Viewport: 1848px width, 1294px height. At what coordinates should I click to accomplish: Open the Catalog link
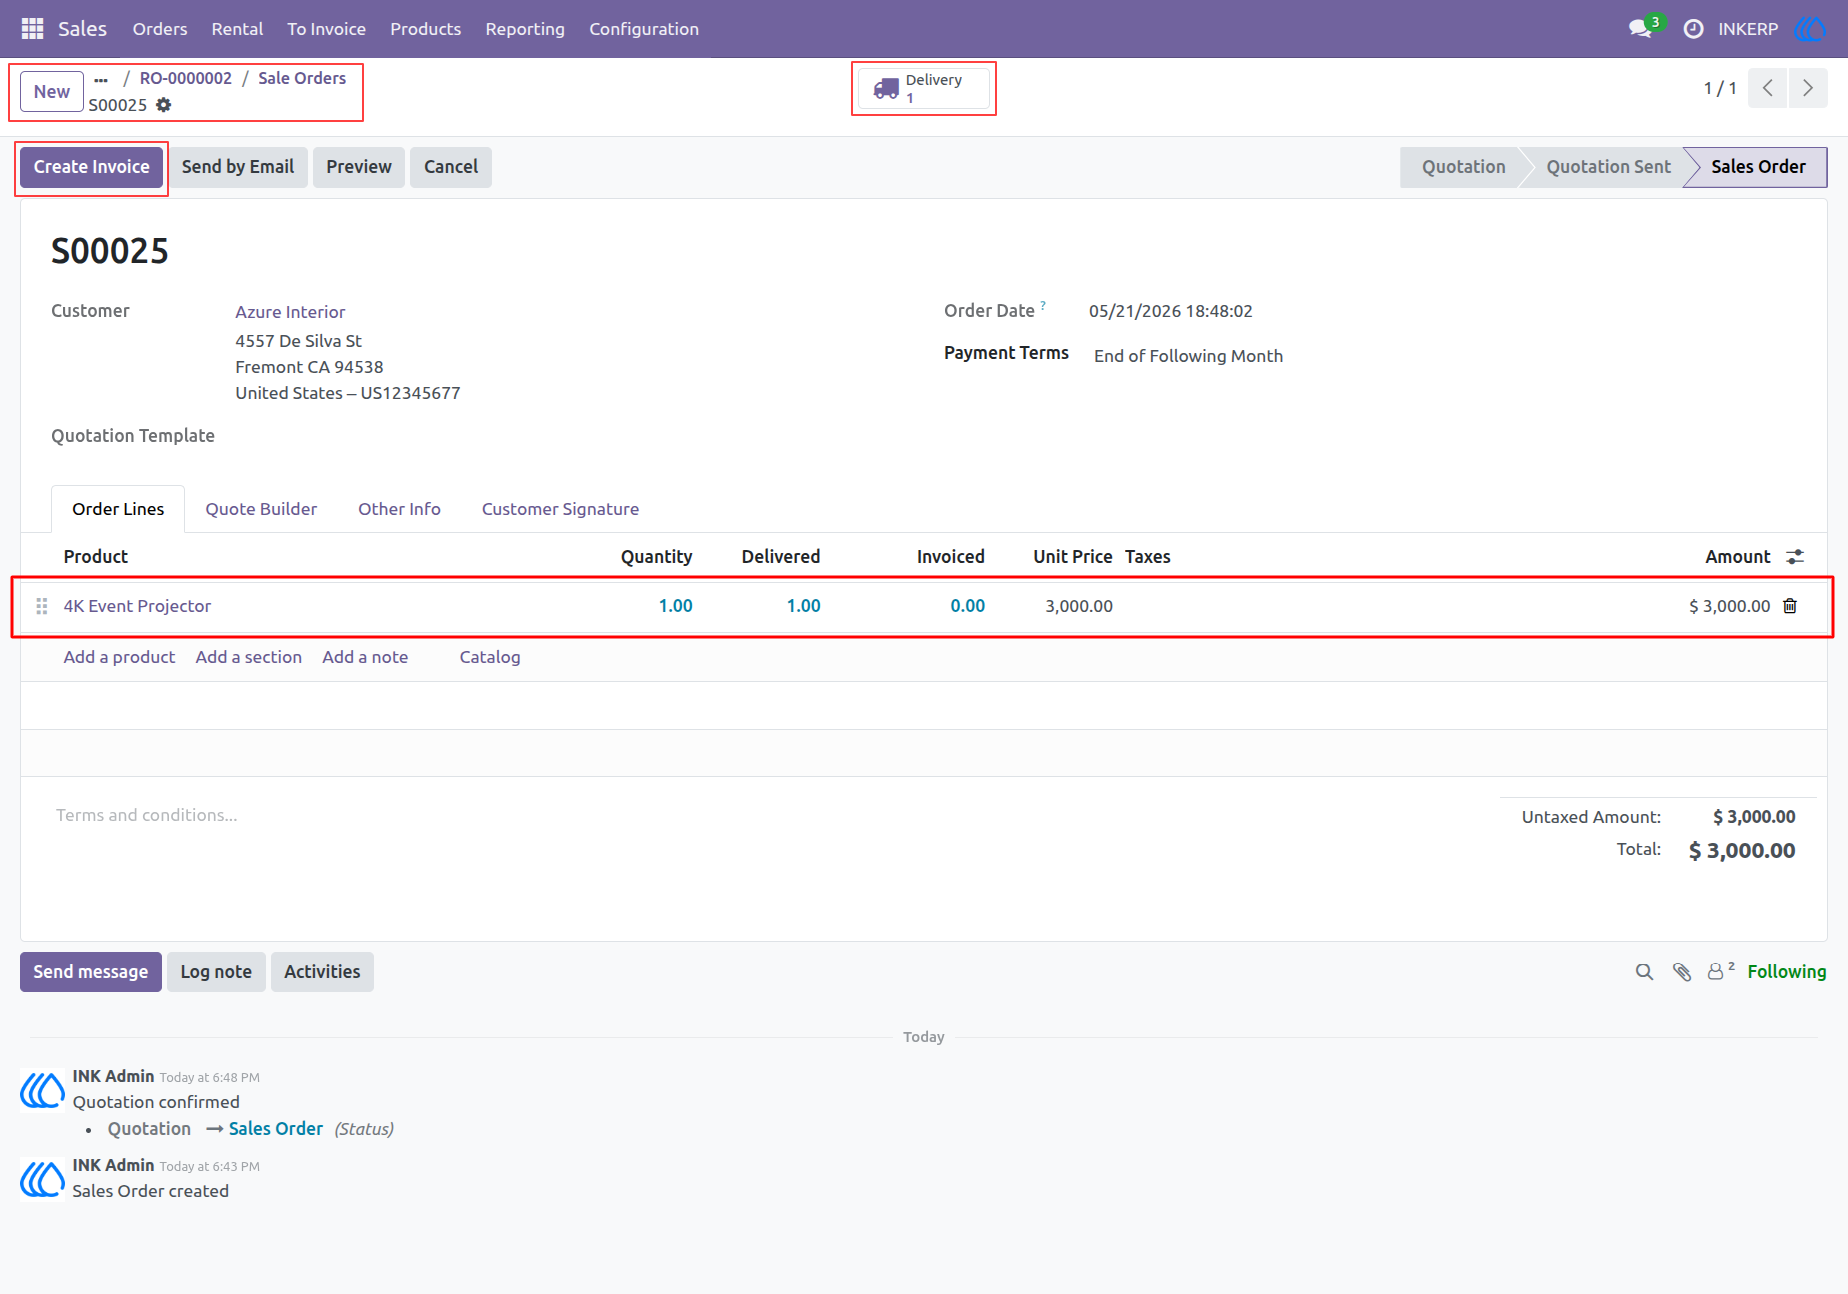[490, 657]
